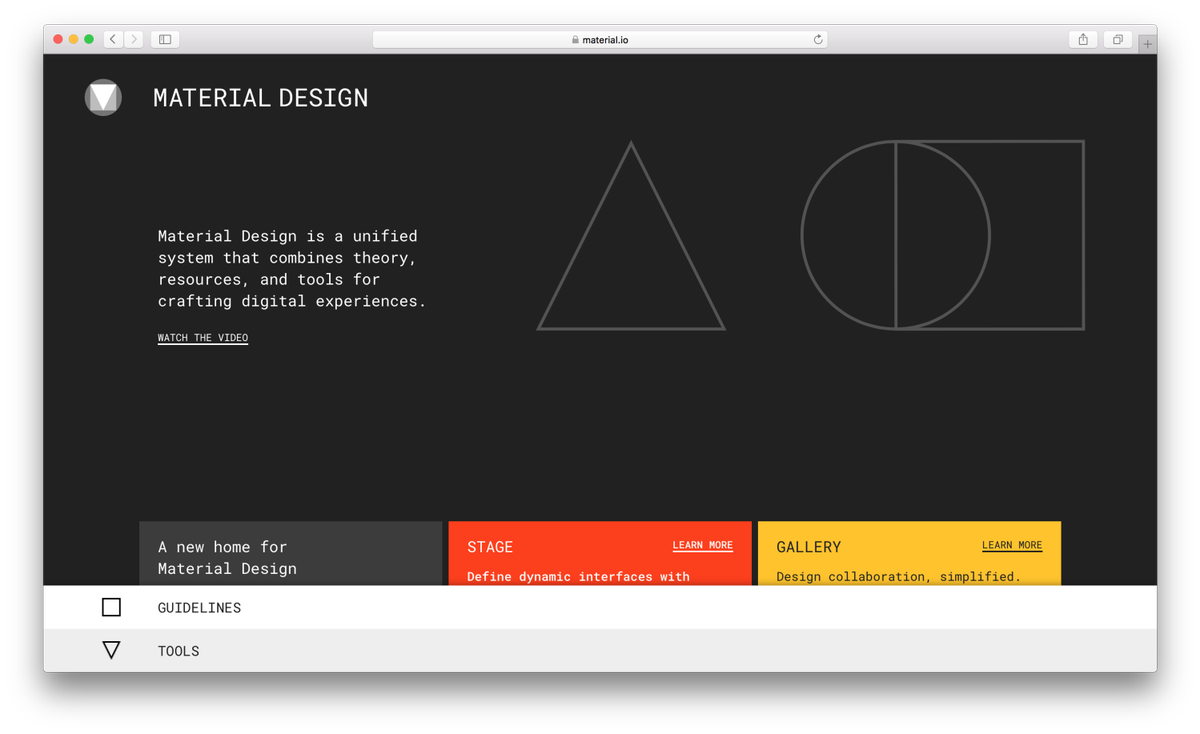Click the inverted triangle Tools icon

[111, 650]
